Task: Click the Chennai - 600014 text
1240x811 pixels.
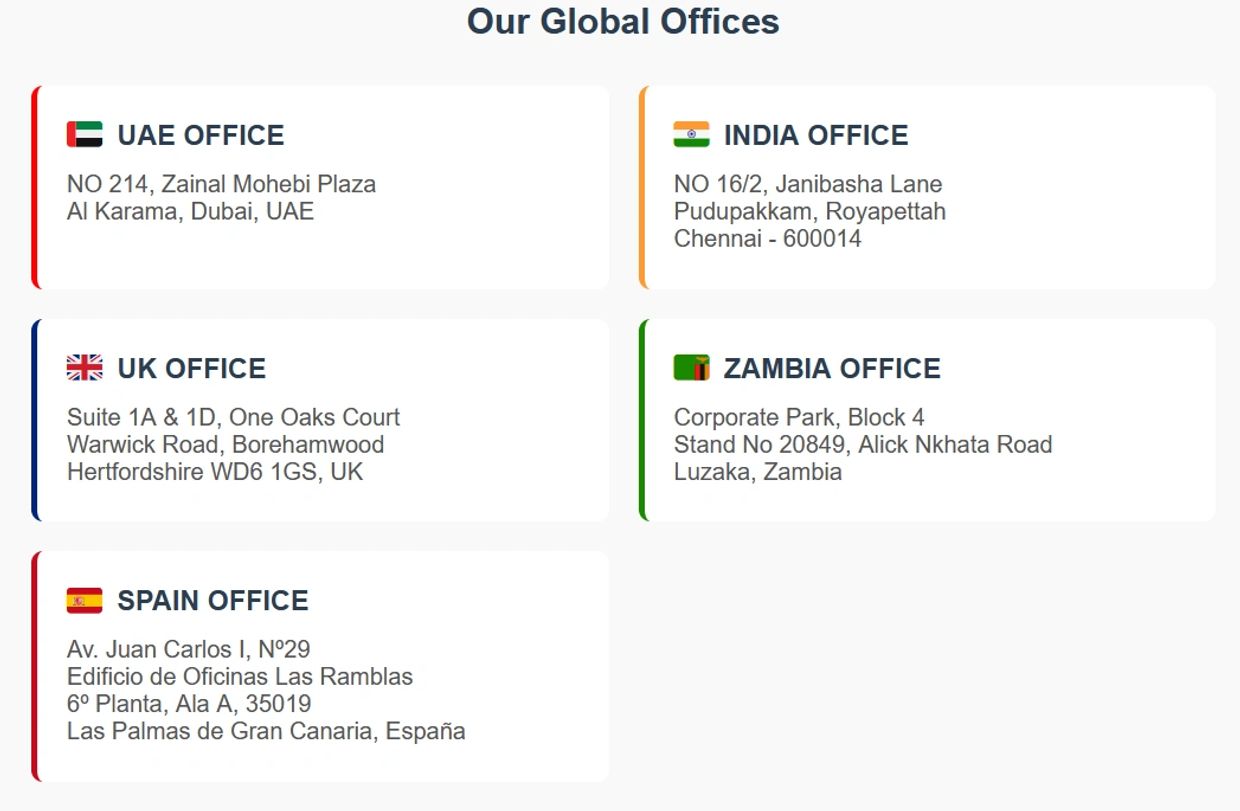Action: coord(767,238)
